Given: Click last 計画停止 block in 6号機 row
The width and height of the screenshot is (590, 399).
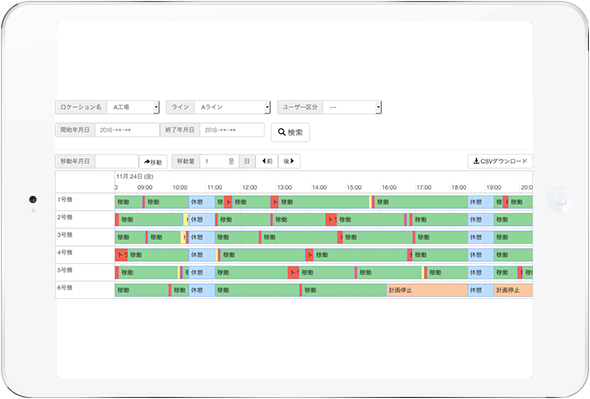Looking at the screenshot, I should (513, 290).
